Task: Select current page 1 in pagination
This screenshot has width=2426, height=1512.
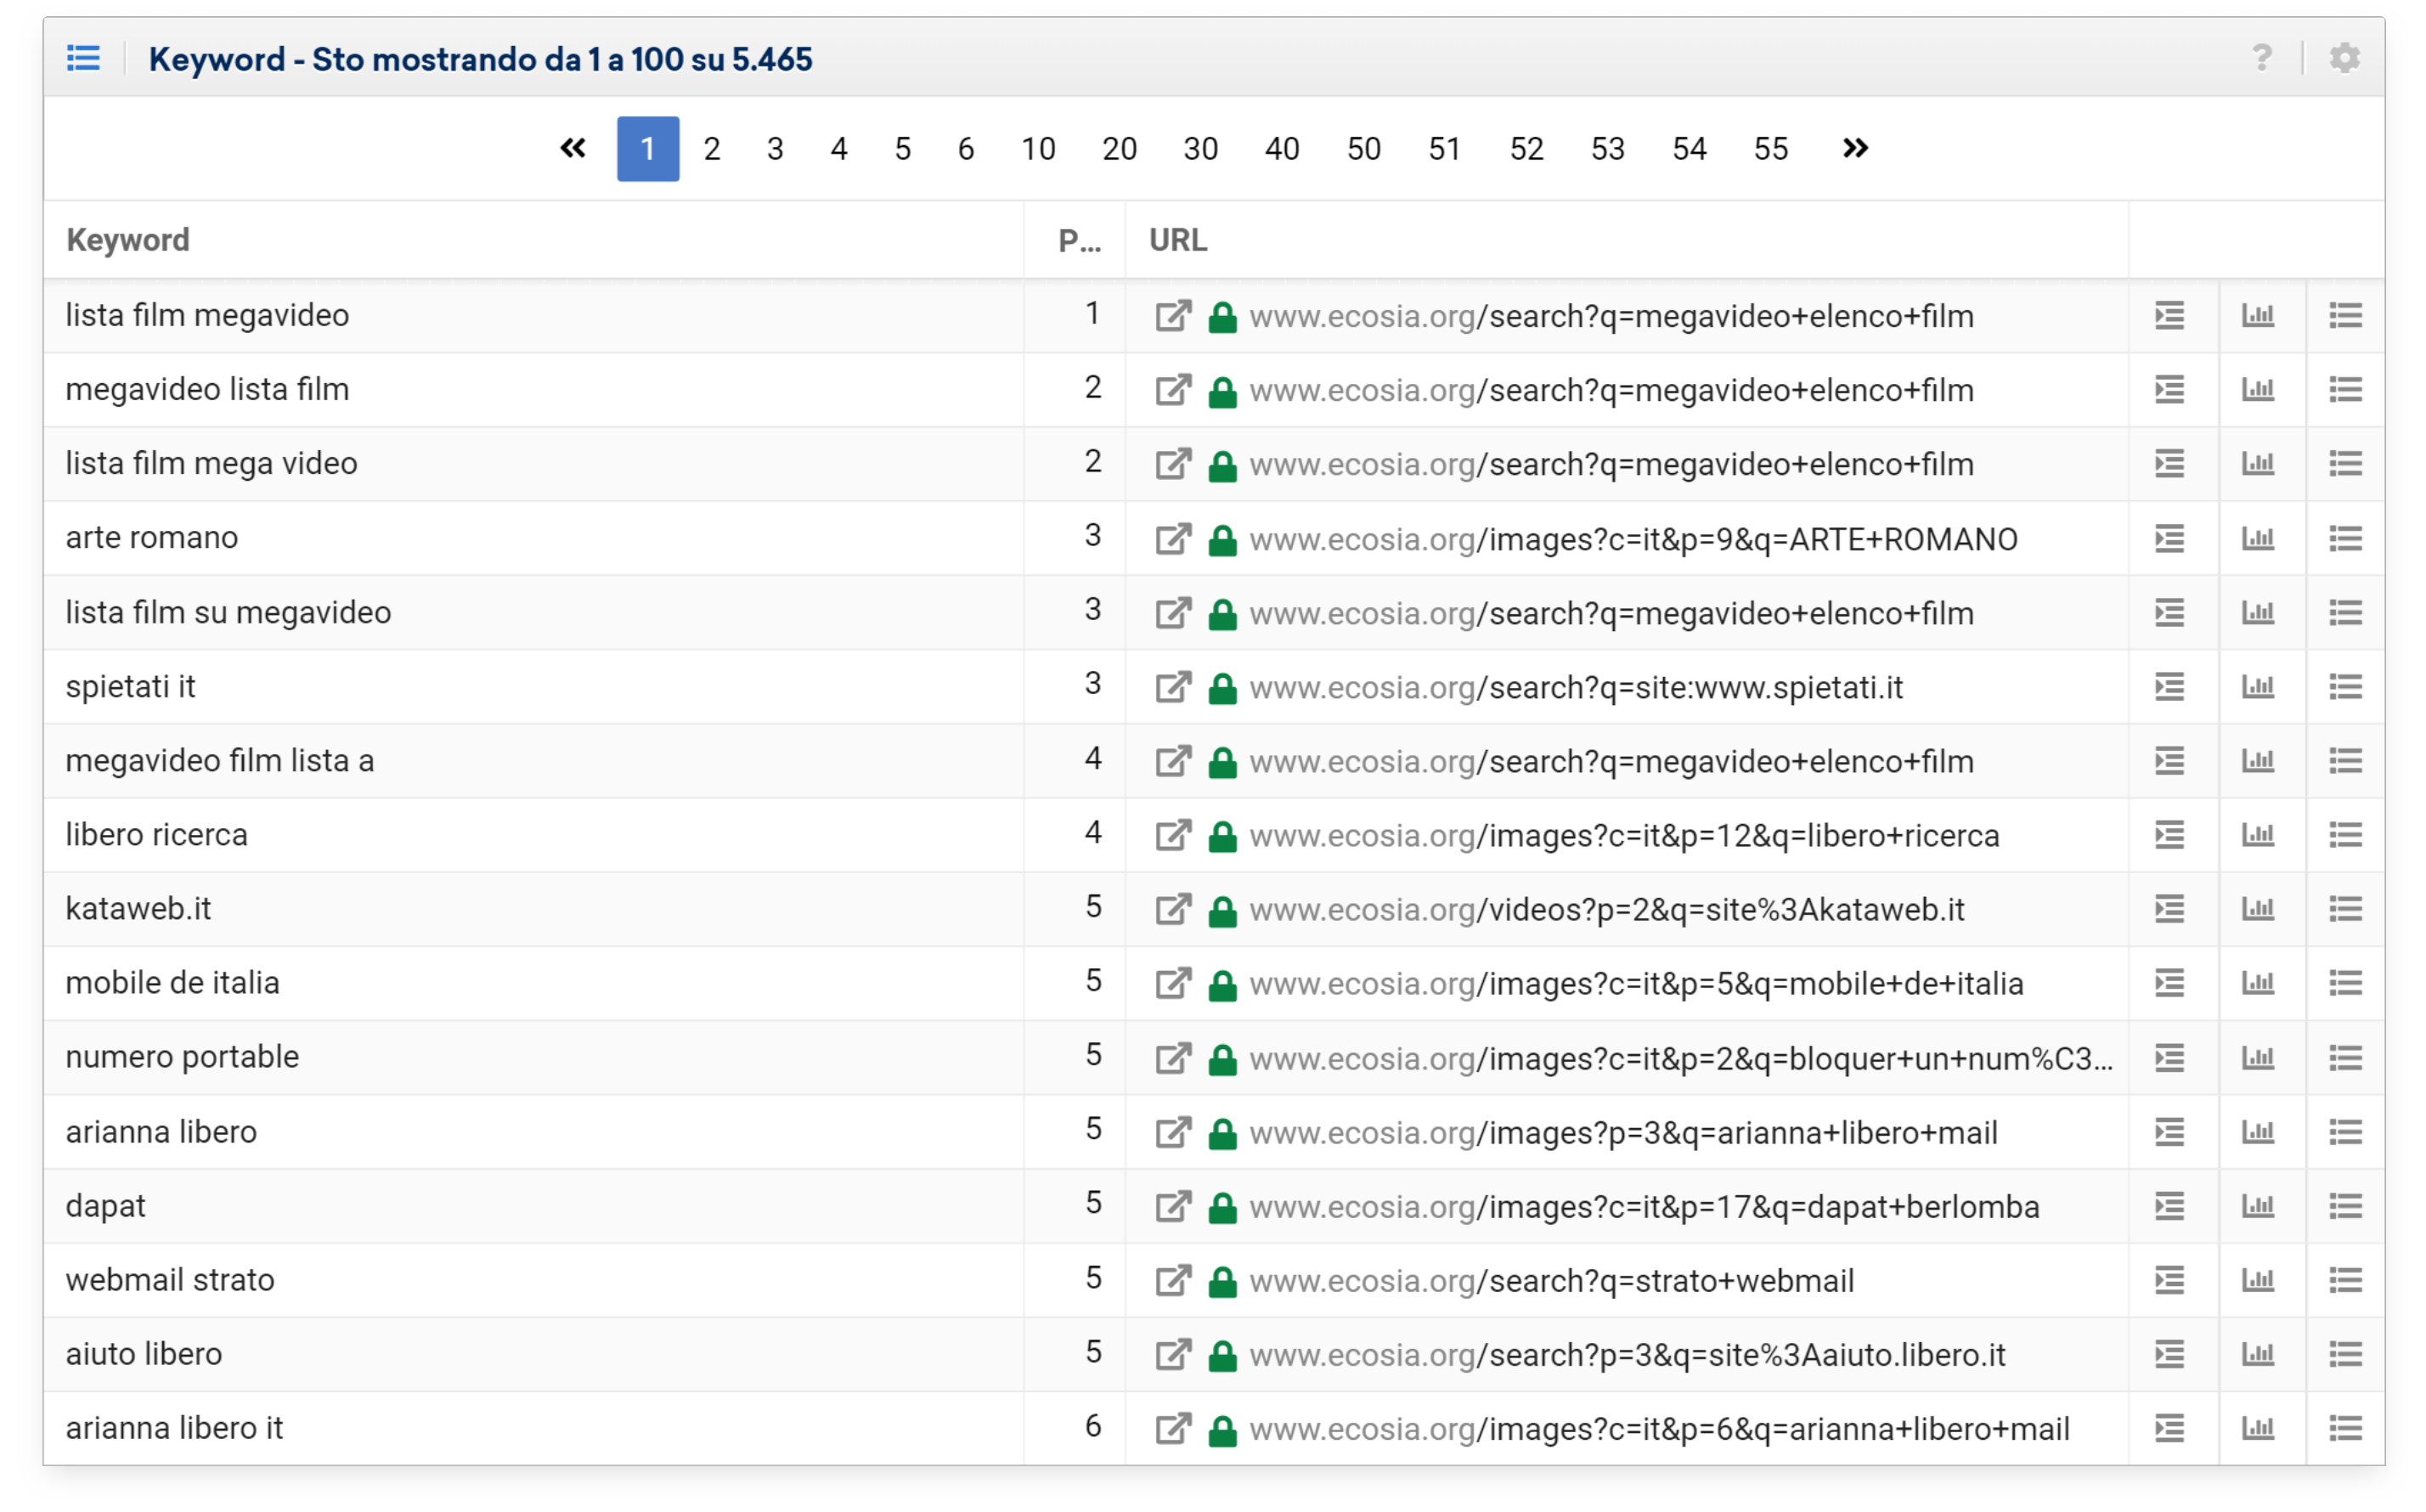Action: click(x=648, y=149)
